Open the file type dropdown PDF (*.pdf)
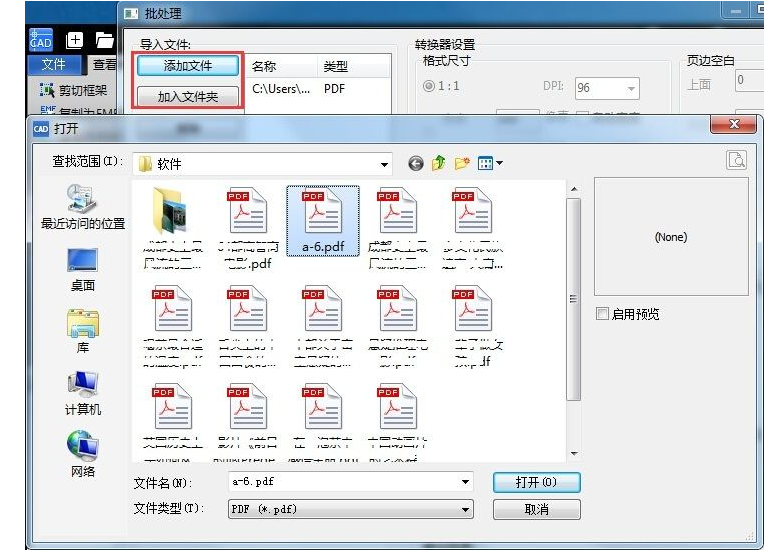Screen dimensions: 774x550 coord(466,510)
